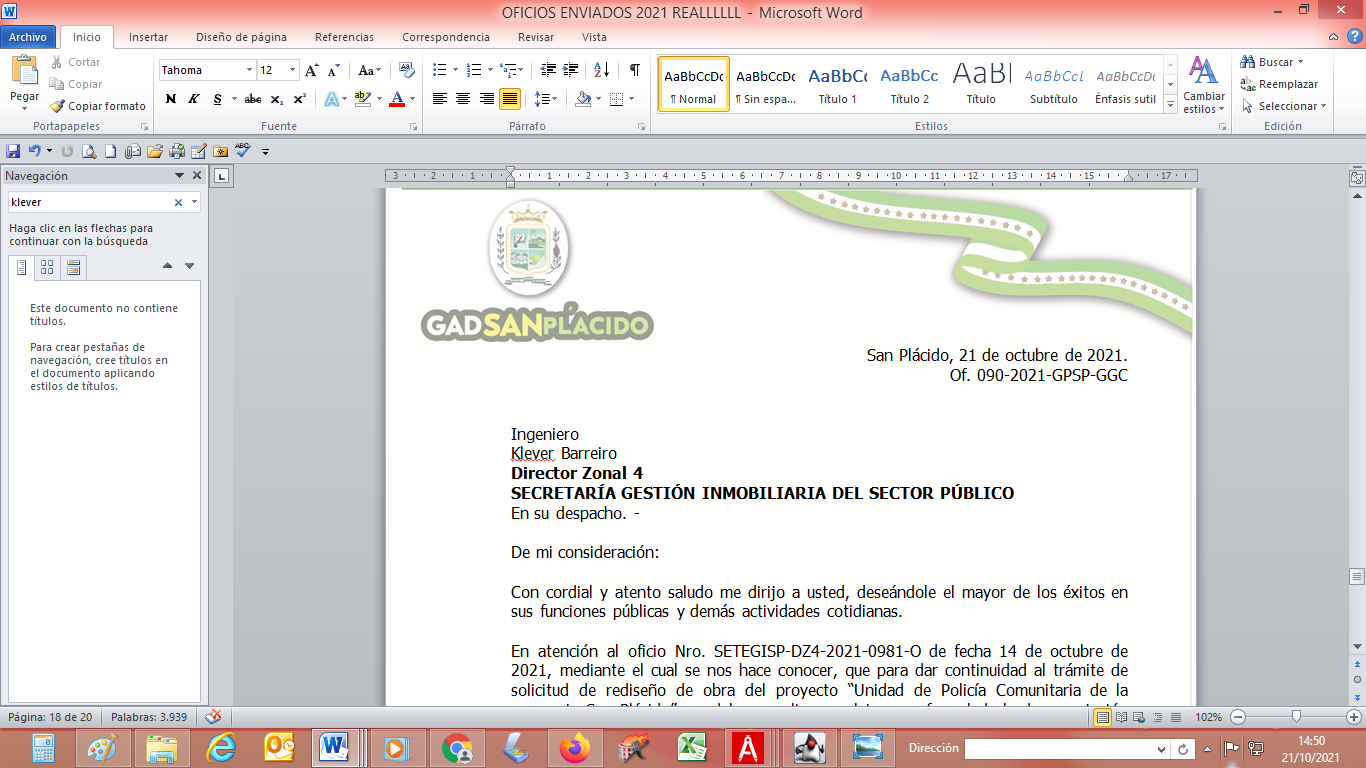Viewport: 1366px width, 768px height.
Task: Switch to the Insertar ribbon tab
Action: click(x=148, y=37)
